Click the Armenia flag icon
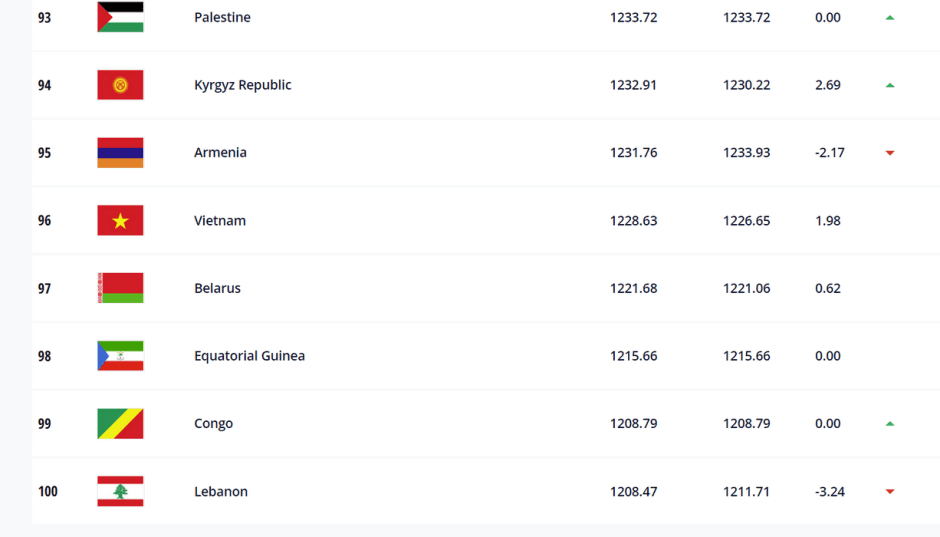Viewport: 940px width, 537px height. click(120, 153)
